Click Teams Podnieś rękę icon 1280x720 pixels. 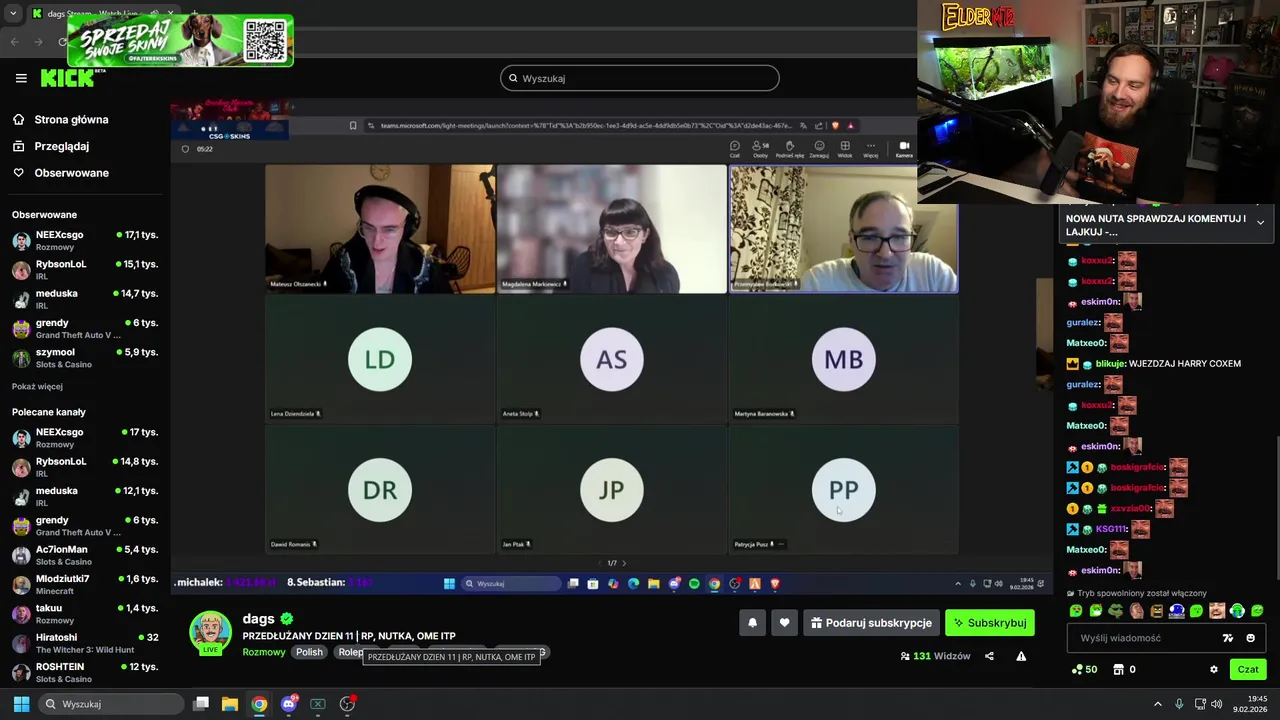pyautogui.click(x=789, y=148)
